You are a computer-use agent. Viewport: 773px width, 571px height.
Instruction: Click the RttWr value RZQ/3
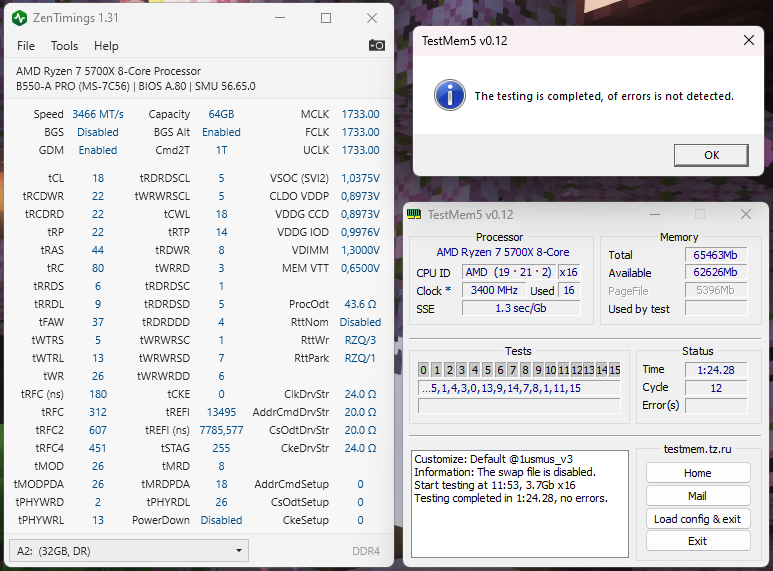[360, 340]
